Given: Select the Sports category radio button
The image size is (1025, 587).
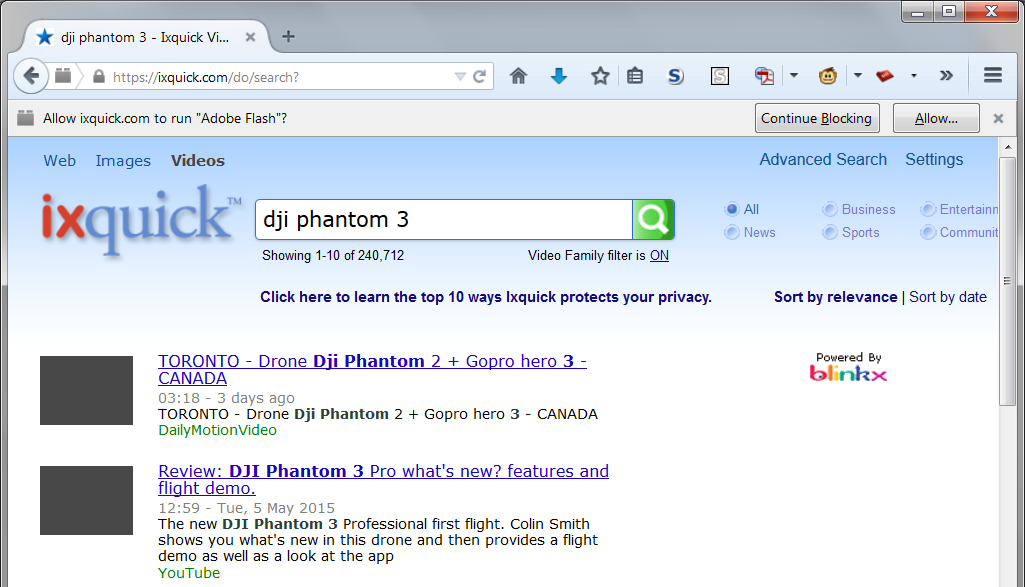Looking at the screenshot, I should click(830, 232).
